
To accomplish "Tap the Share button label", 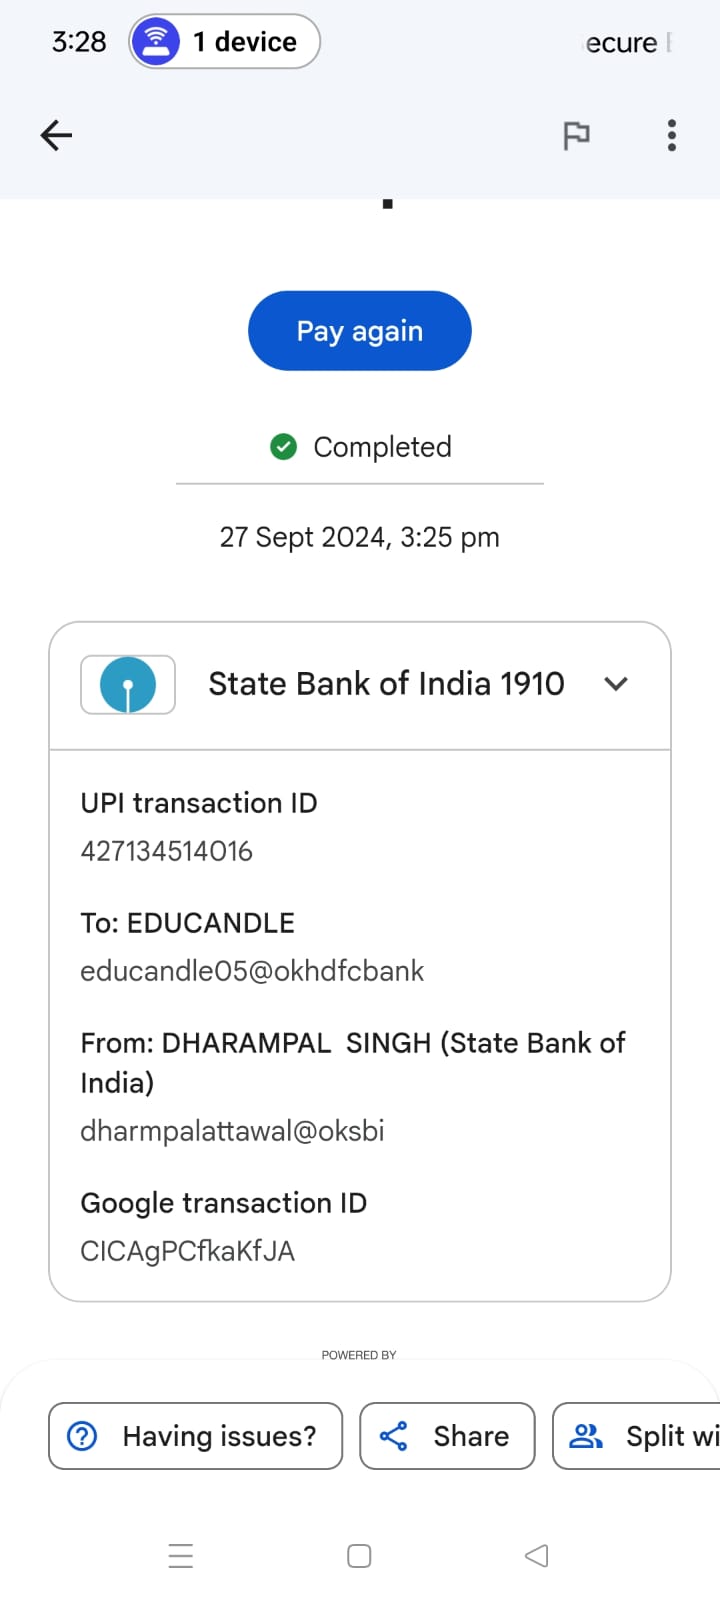I will pos(471,1436).
